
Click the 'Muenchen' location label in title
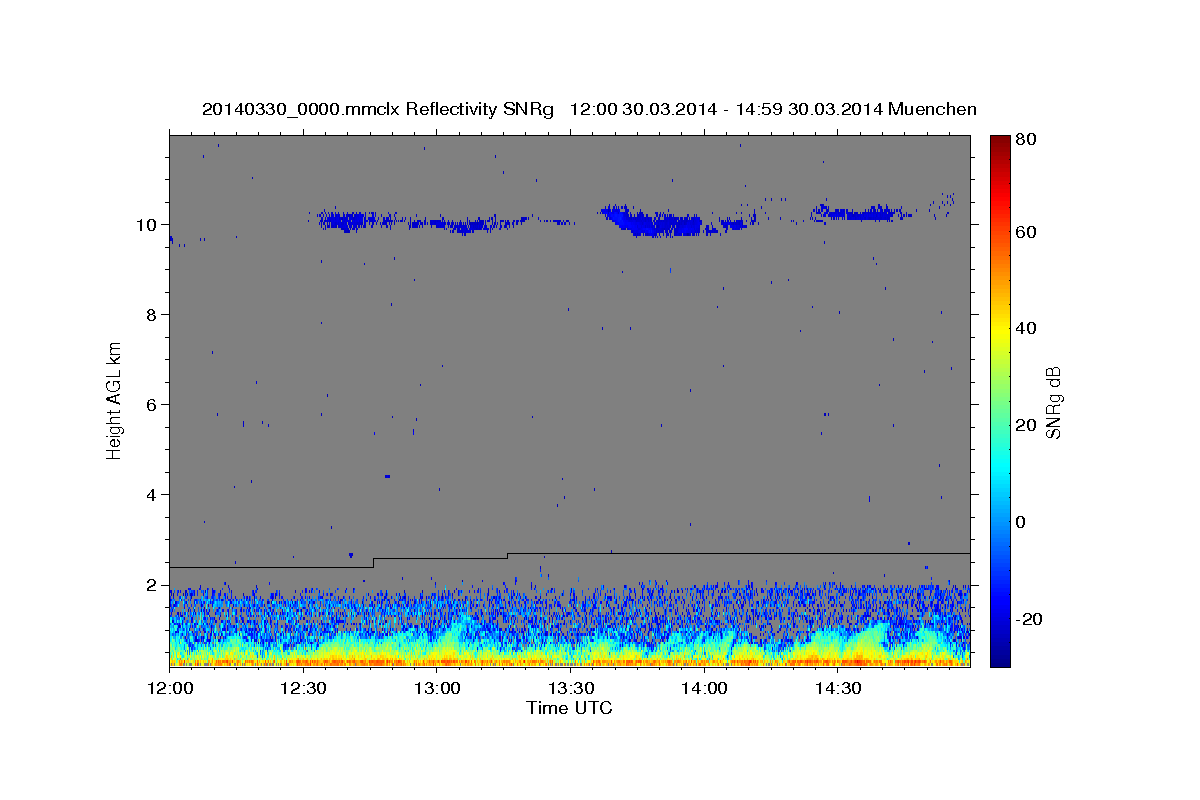pyautogui.click(x=932, y=109)
